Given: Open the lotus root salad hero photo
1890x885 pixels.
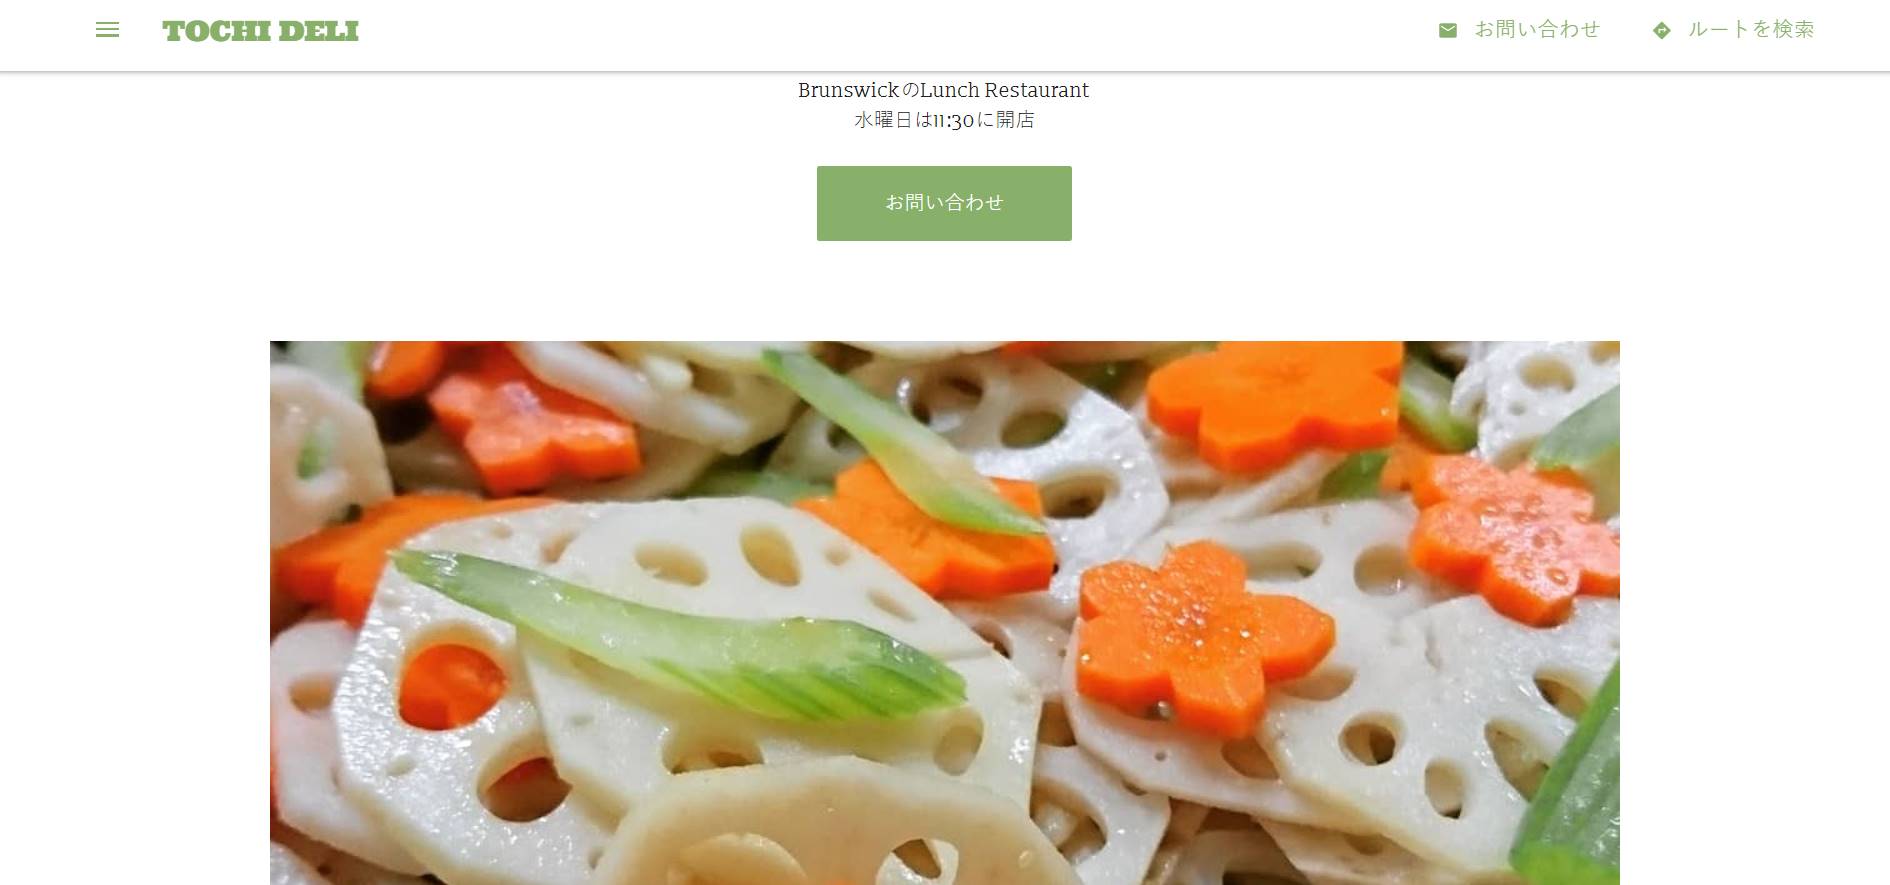Looking at the screenshot, I should [944, 612].
